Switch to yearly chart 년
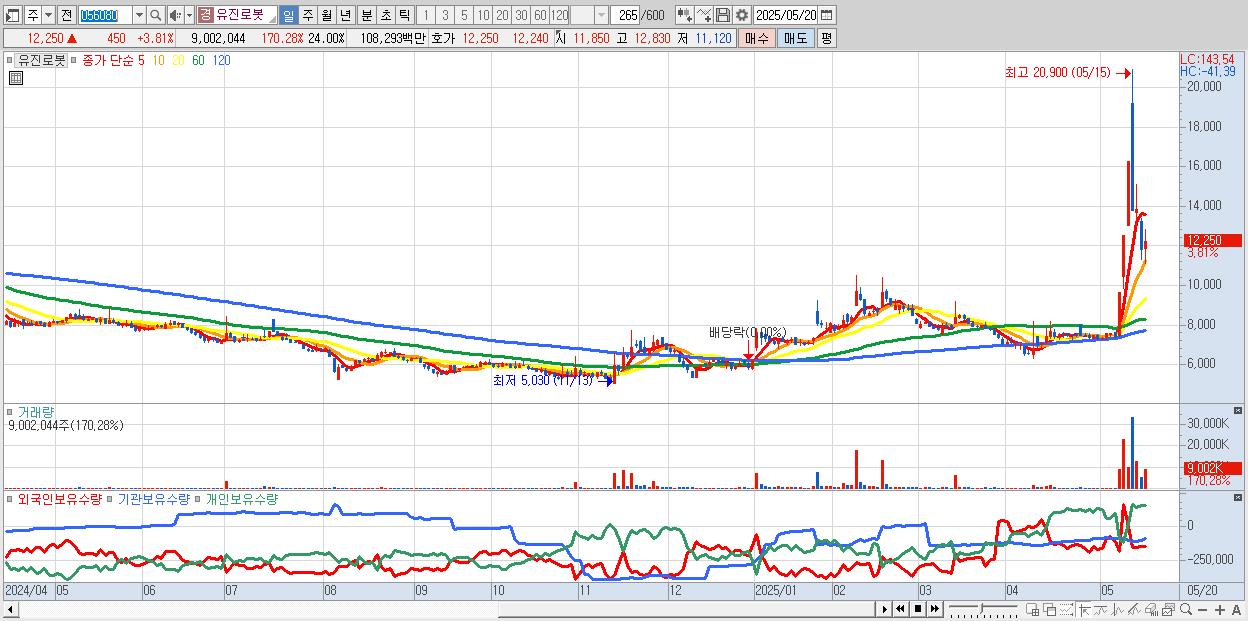The width and height of the screenshot is (1248, 621). coord(345,15)
